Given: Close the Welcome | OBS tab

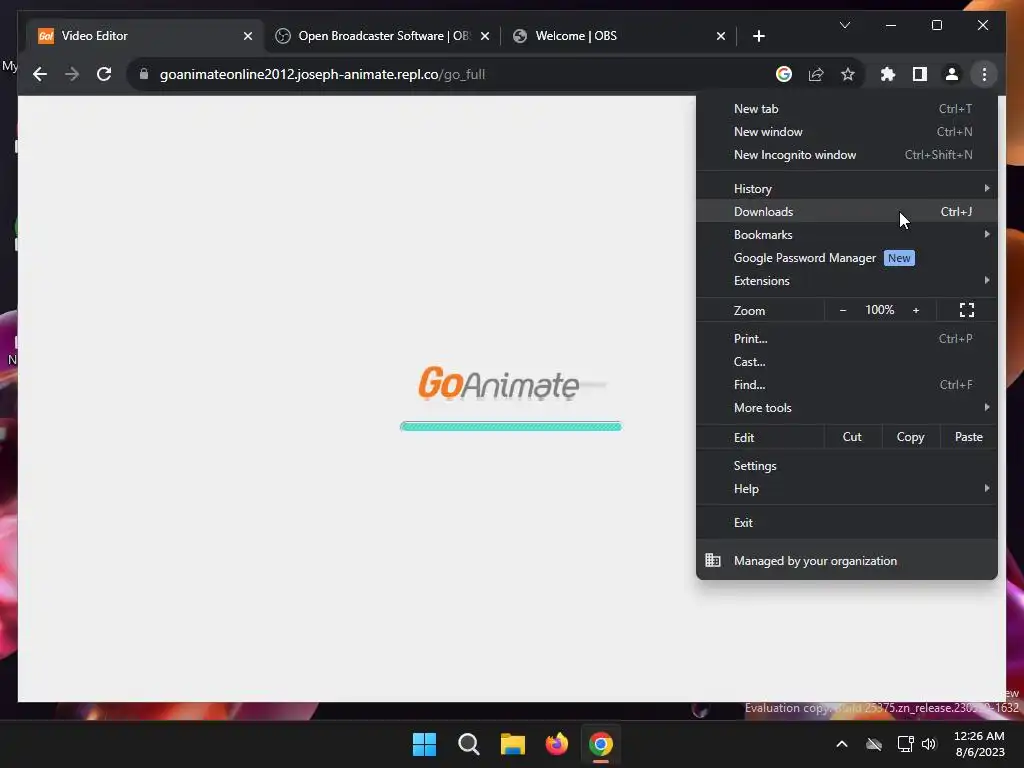Looking at the screenshot, I should pos(720,36).
